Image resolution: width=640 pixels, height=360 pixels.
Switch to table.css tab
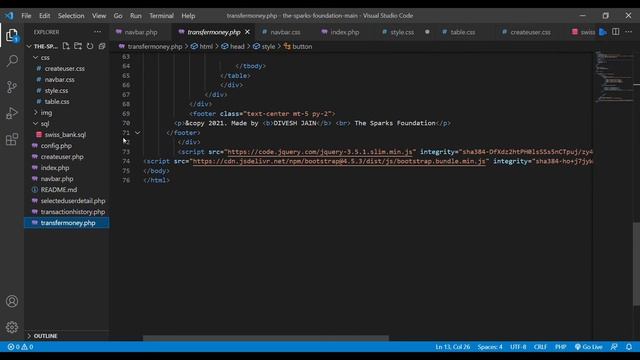[462, 32]
